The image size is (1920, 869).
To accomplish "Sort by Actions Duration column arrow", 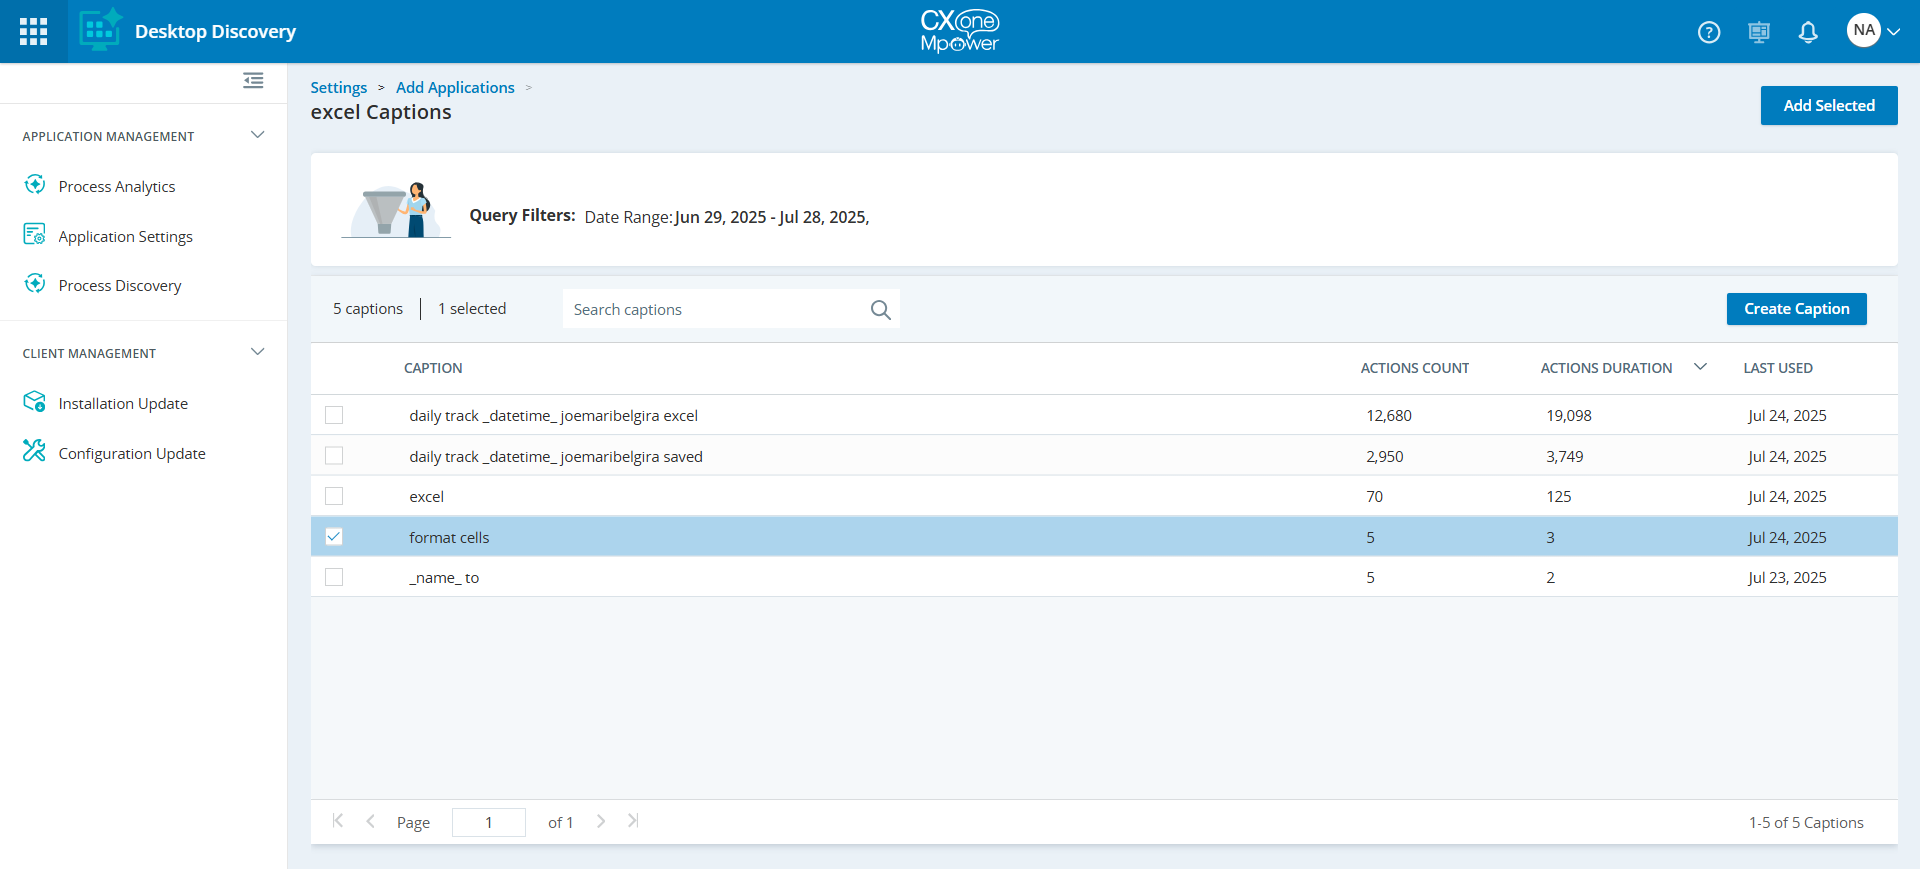I will (1700, 367).
